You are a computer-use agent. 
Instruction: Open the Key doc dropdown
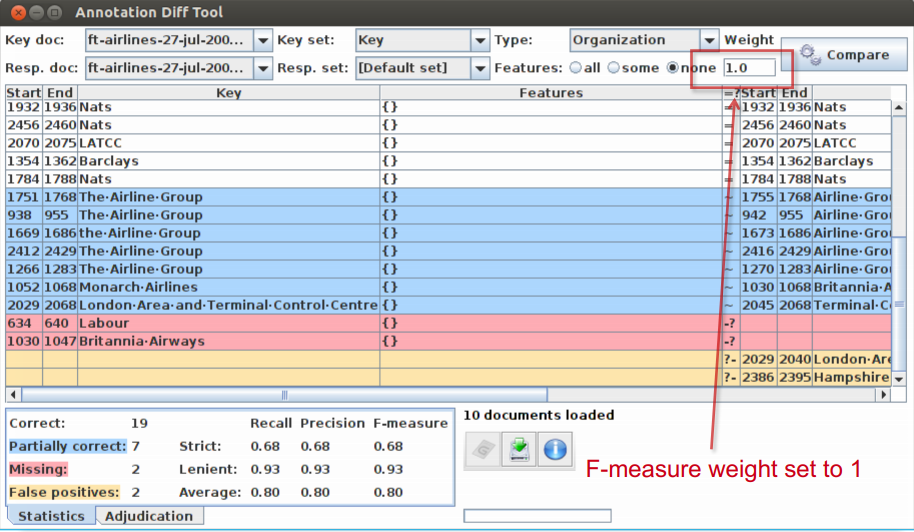[263, 40]
